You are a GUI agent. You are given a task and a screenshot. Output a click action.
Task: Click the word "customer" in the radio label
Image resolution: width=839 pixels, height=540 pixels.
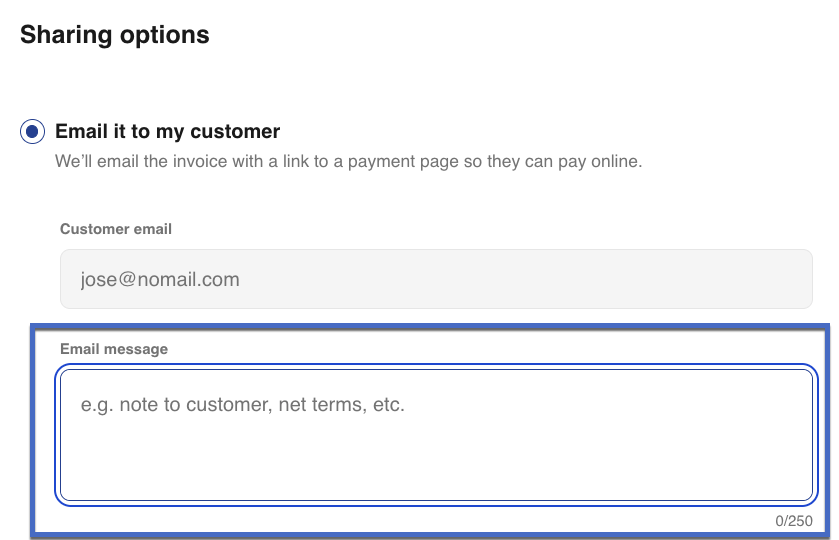[x=236, y=132]
